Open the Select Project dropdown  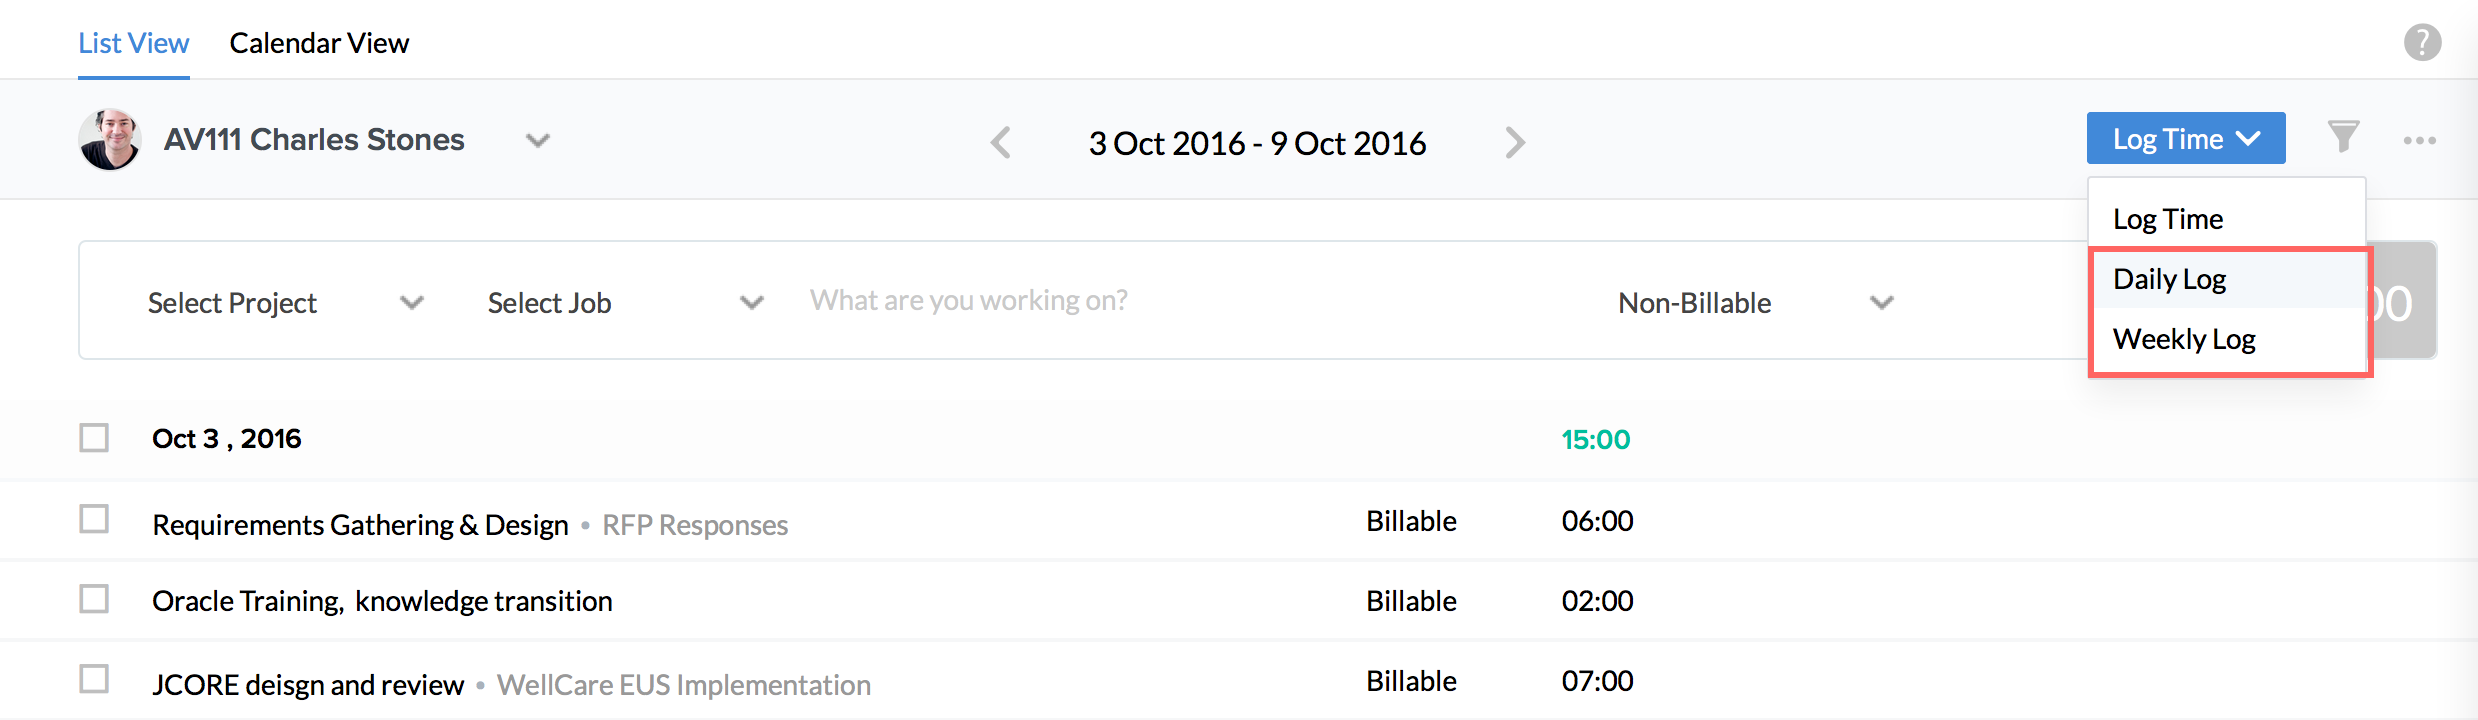click(x=285, y=302)
